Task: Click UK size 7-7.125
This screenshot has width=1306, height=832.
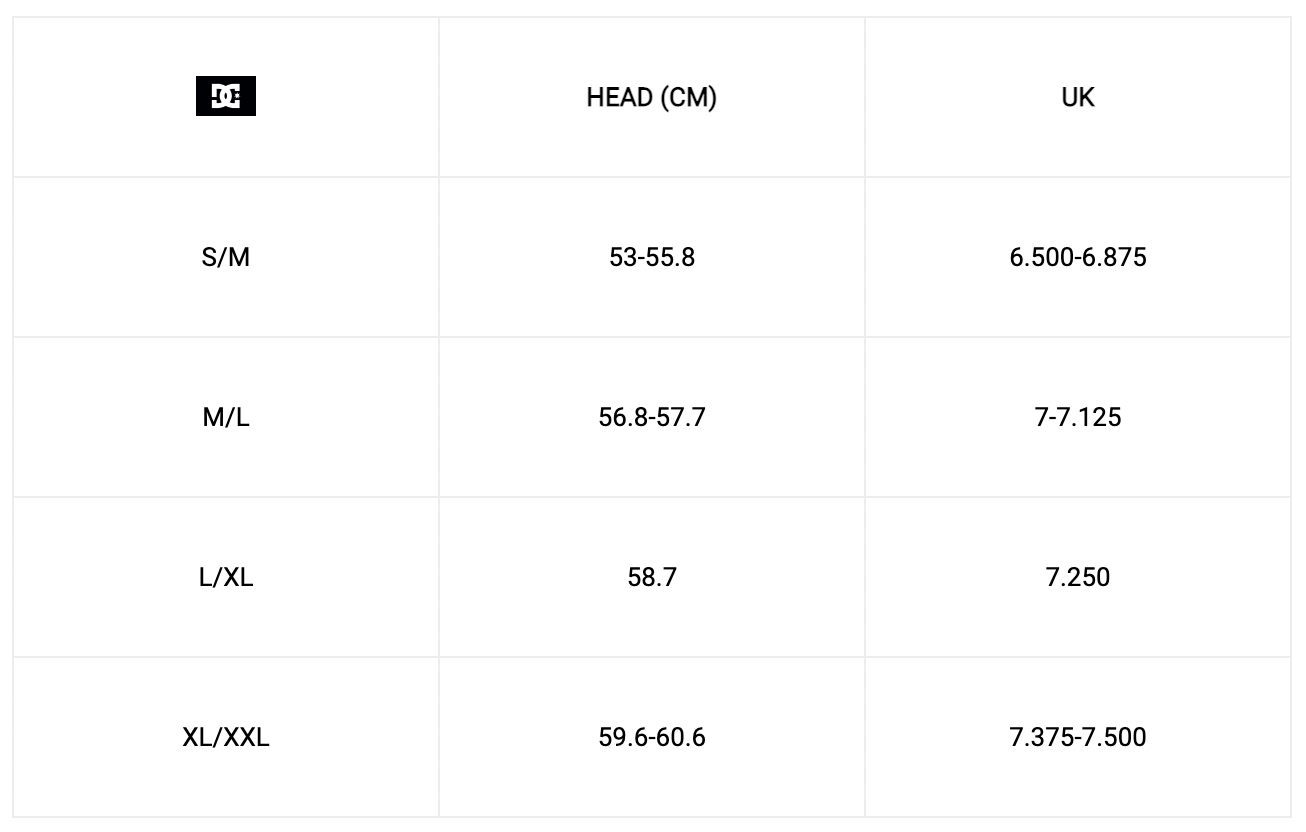Action: [1078, 417]
